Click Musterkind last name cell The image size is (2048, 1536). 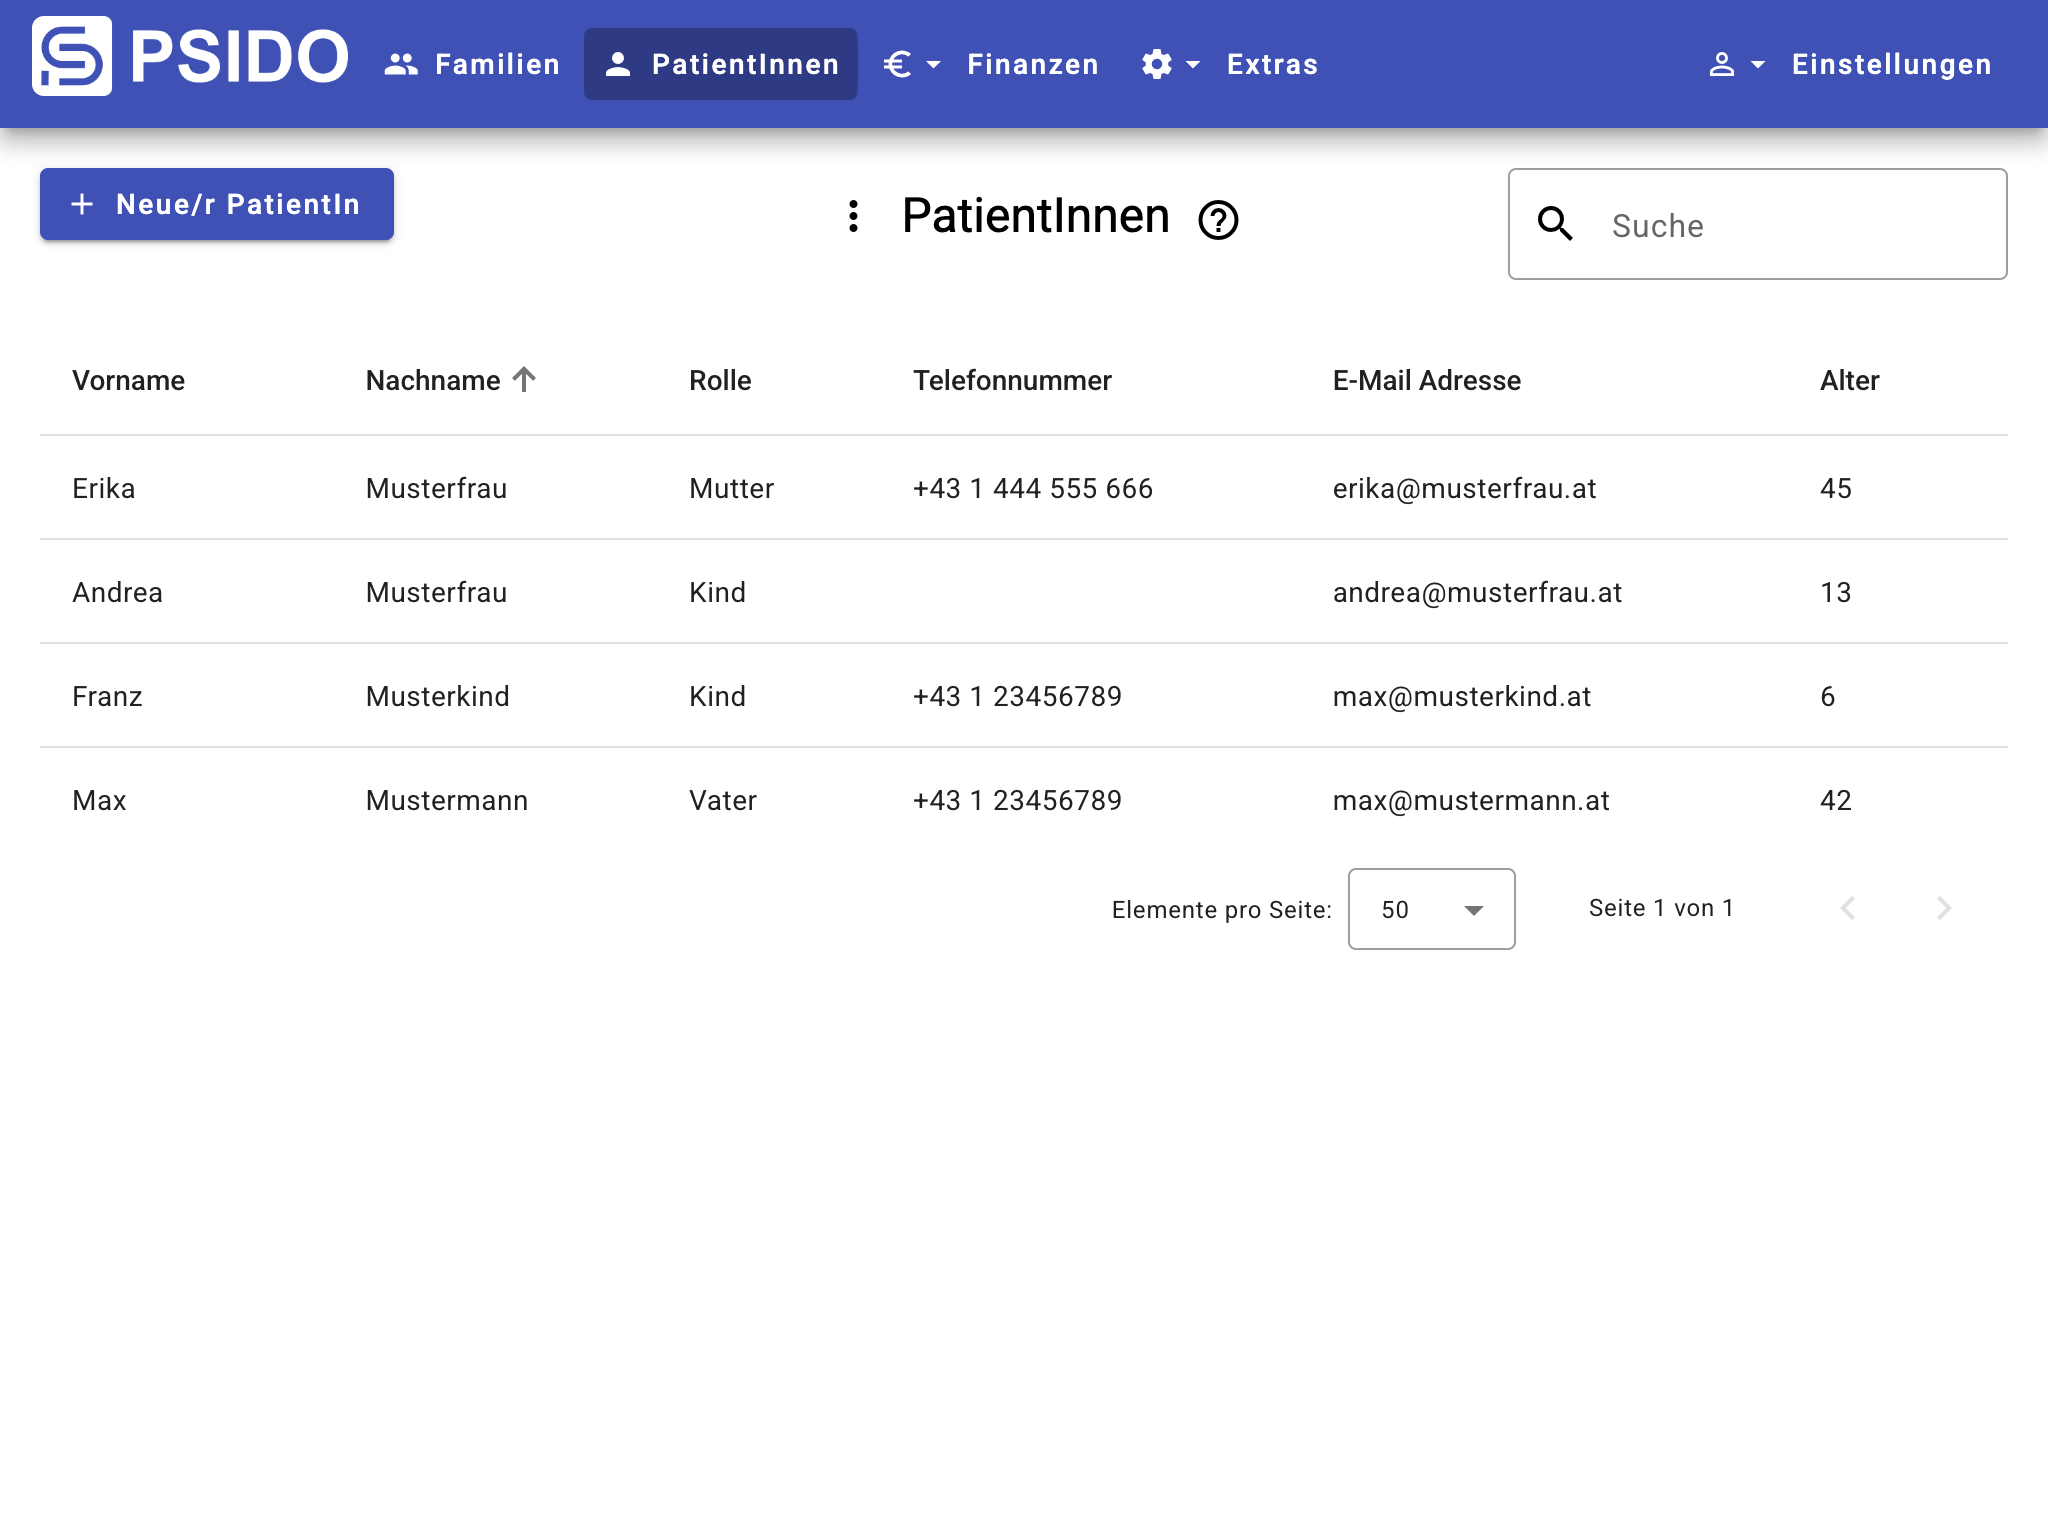pyautogui.click(x=438, y=696)
